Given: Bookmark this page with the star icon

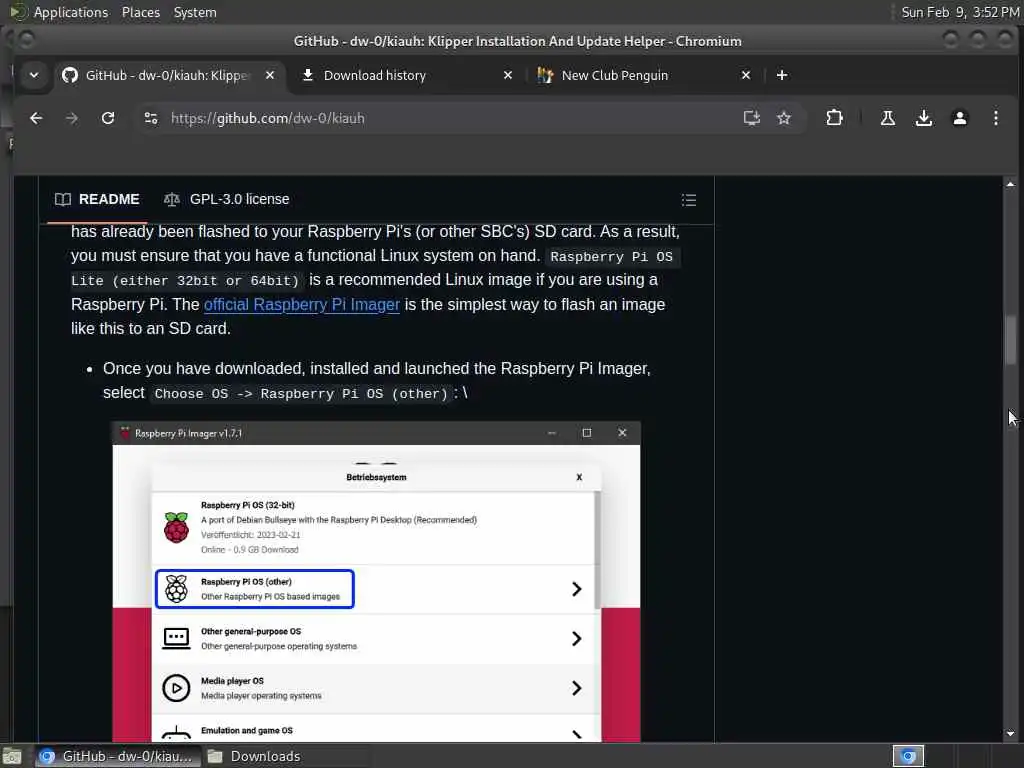Looking at the screenshot, I should coord(784,118).
